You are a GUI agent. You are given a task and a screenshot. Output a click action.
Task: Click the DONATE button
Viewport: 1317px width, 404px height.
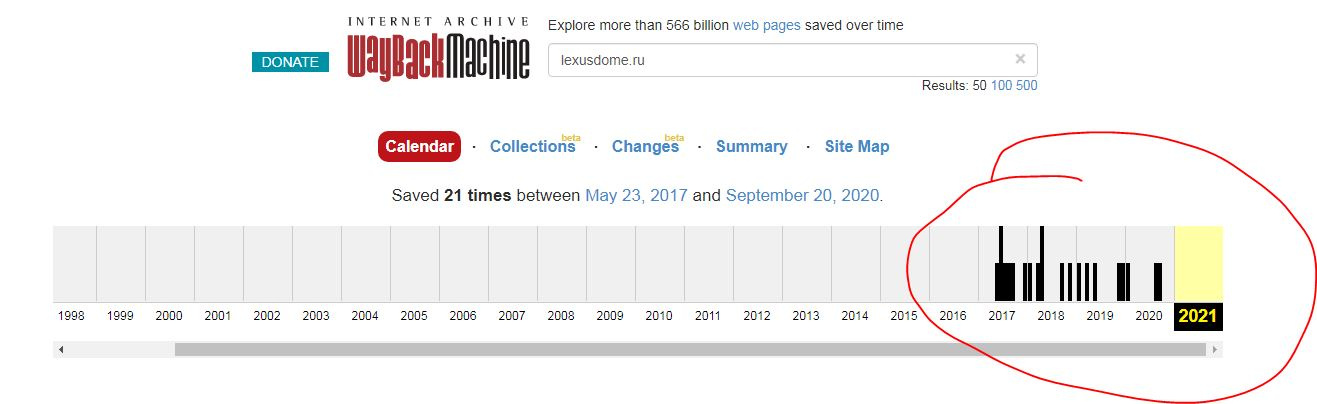click(x=290, y=62)
